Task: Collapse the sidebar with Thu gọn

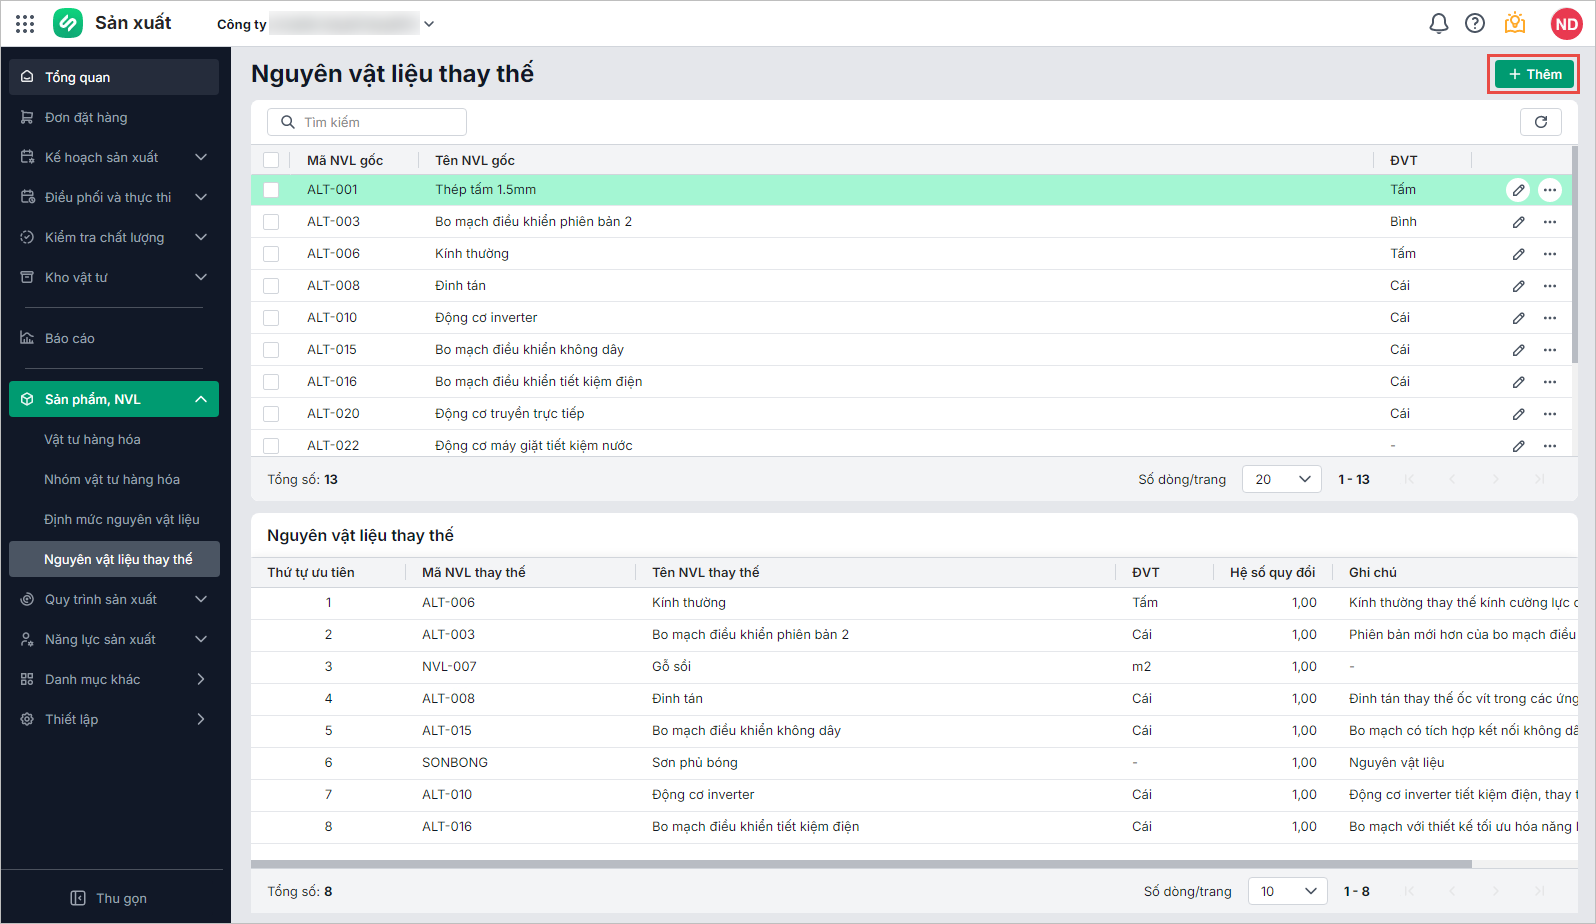Action: [109, 898]
